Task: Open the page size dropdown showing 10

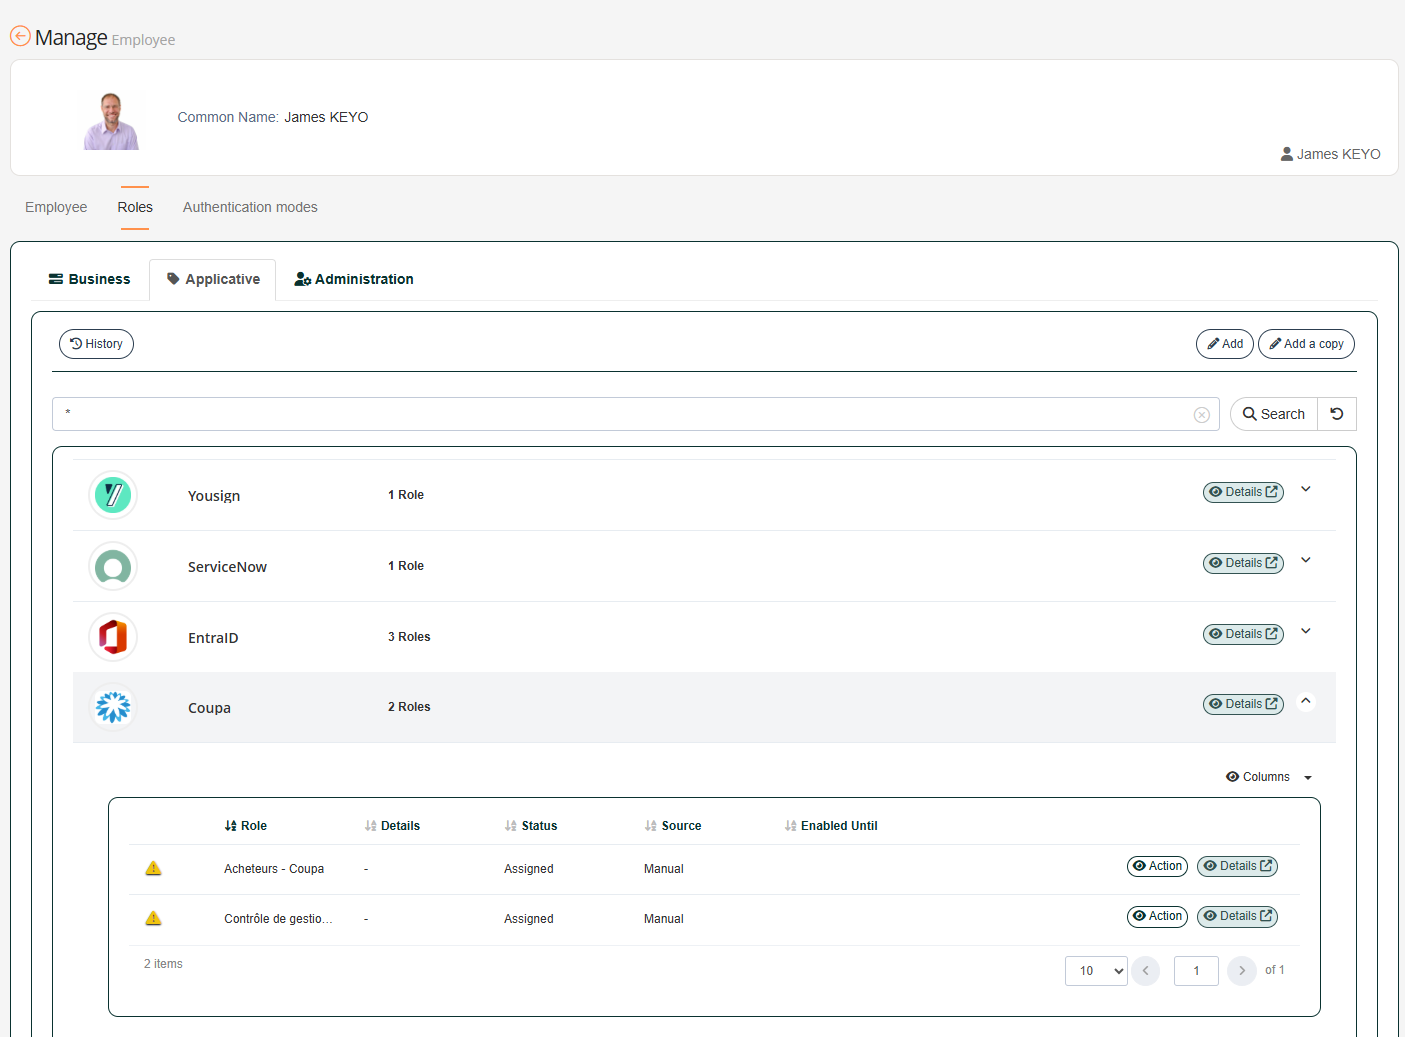Action: (x=1096, y=971)
